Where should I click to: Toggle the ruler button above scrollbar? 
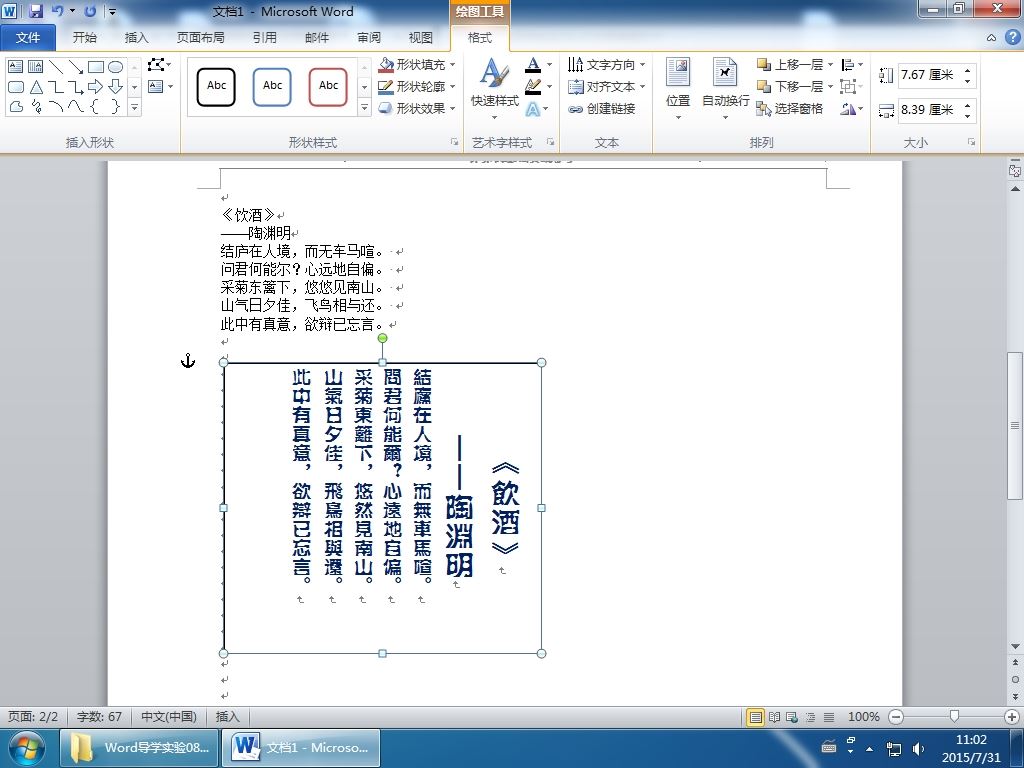pos(1015,171)
